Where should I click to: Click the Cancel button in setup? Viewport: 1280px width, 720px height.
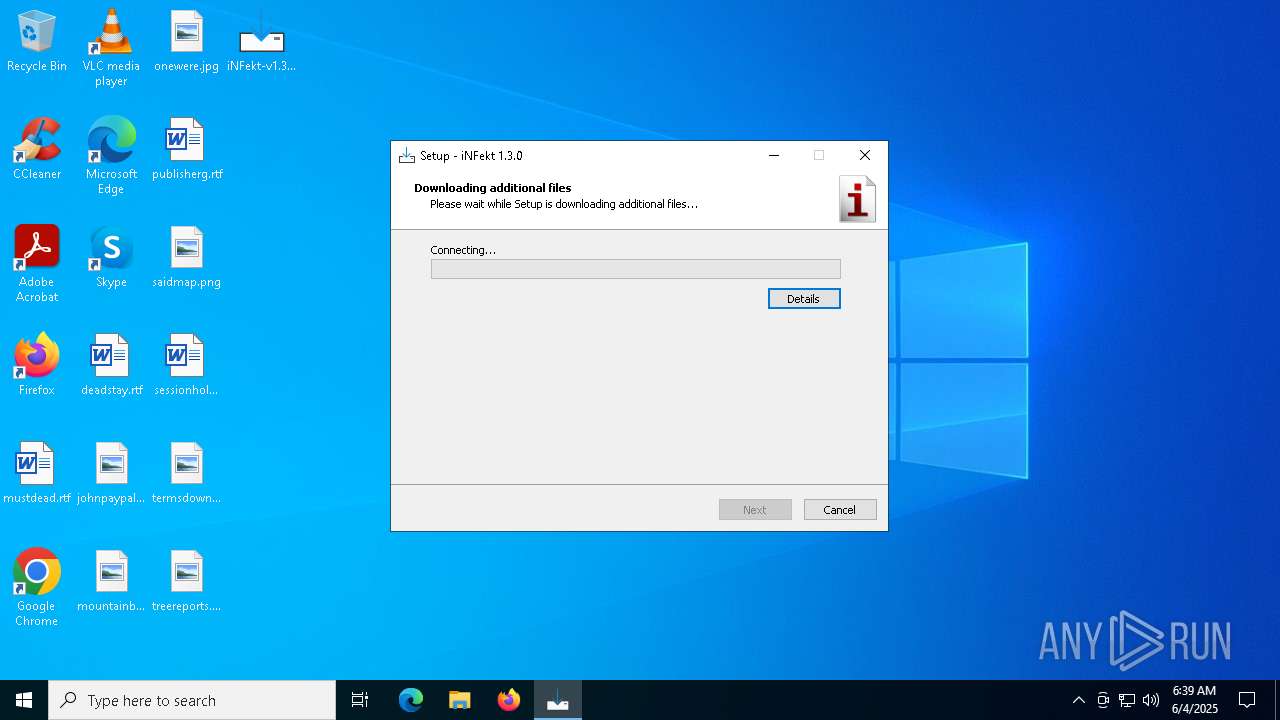click(840, 510)
